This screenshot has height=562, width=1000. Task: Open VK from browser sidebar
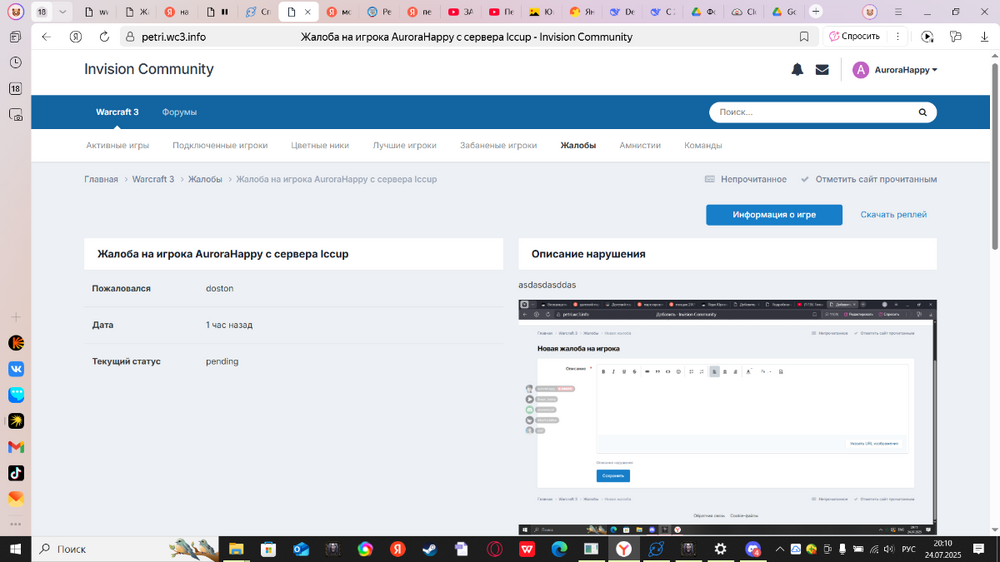click(x=16, y=369)
